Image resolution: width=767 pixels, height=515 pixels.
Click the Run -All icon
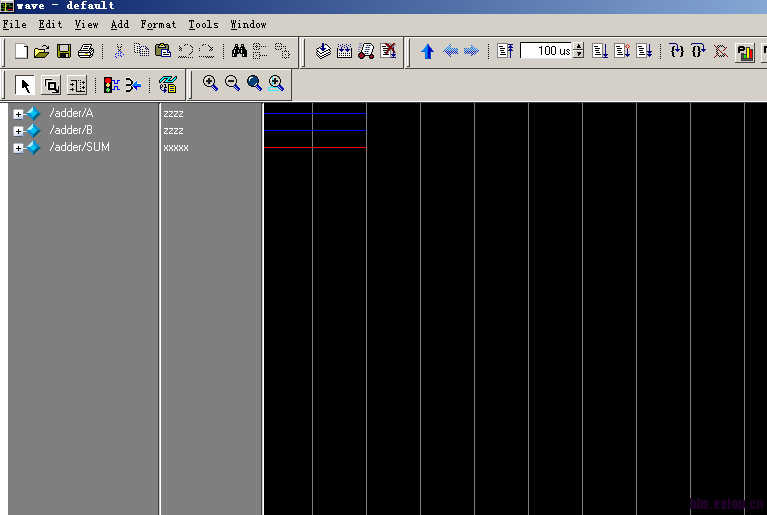point(644,50)
